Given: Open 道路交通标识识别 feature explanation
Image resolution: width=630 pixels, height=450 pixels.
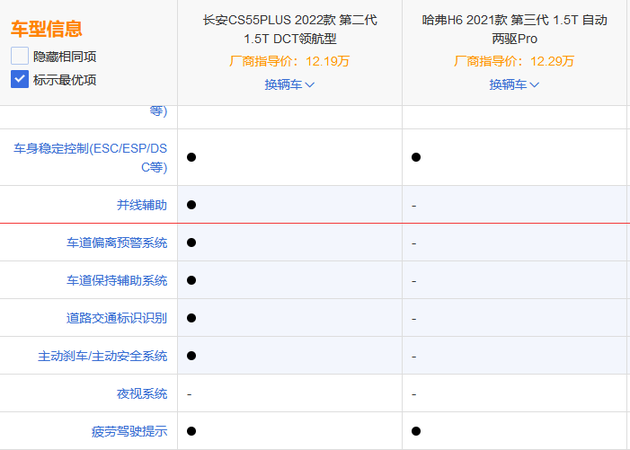Looking at the screenshot, I should pyautogui.click(x=117, y=318).
